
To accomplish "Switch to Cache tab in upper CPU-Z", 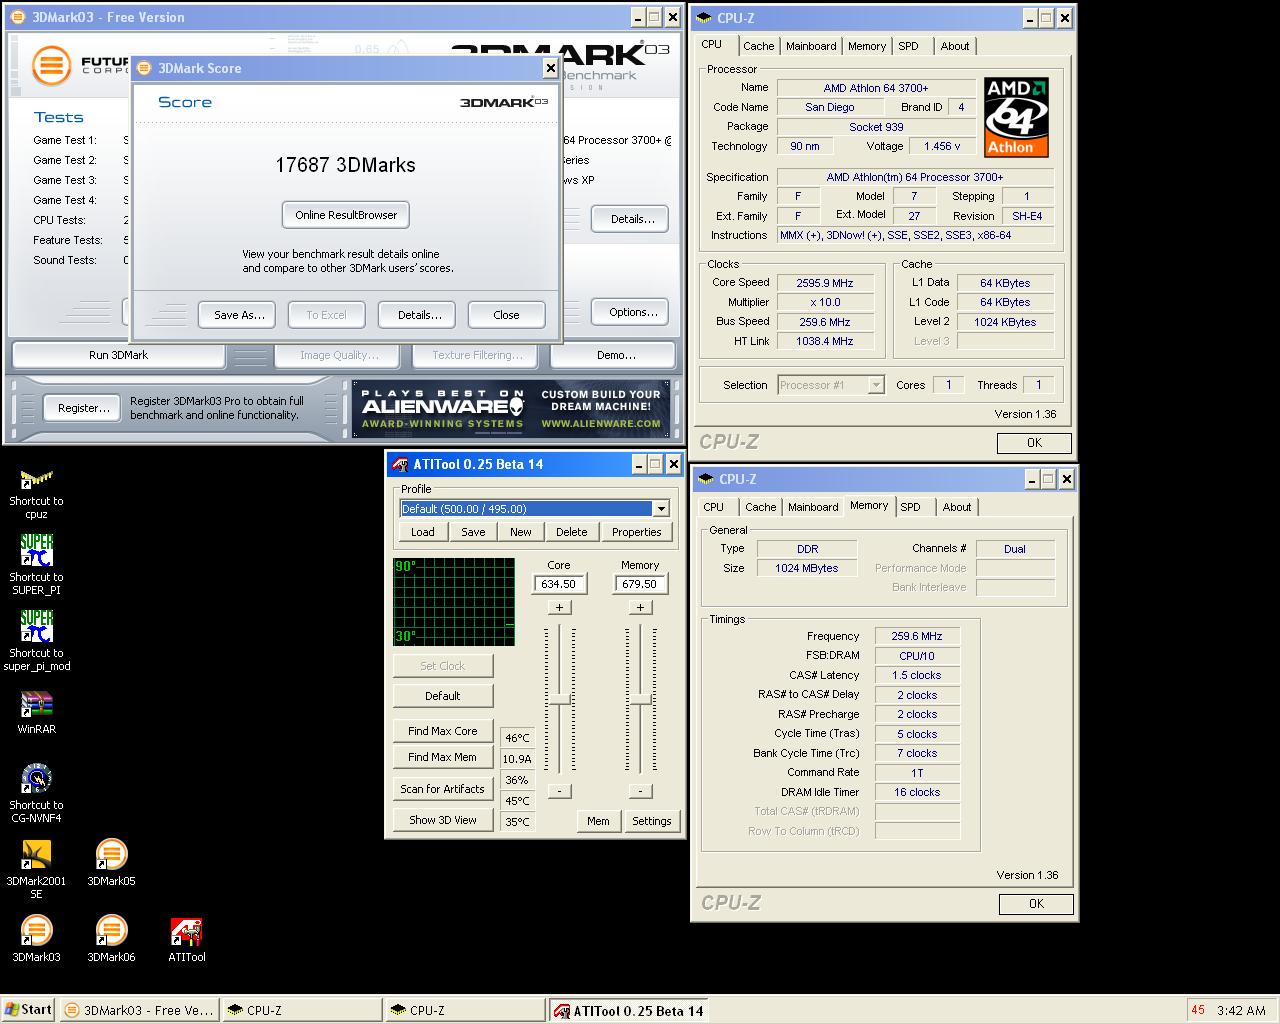I will click(x=758, y=46).
